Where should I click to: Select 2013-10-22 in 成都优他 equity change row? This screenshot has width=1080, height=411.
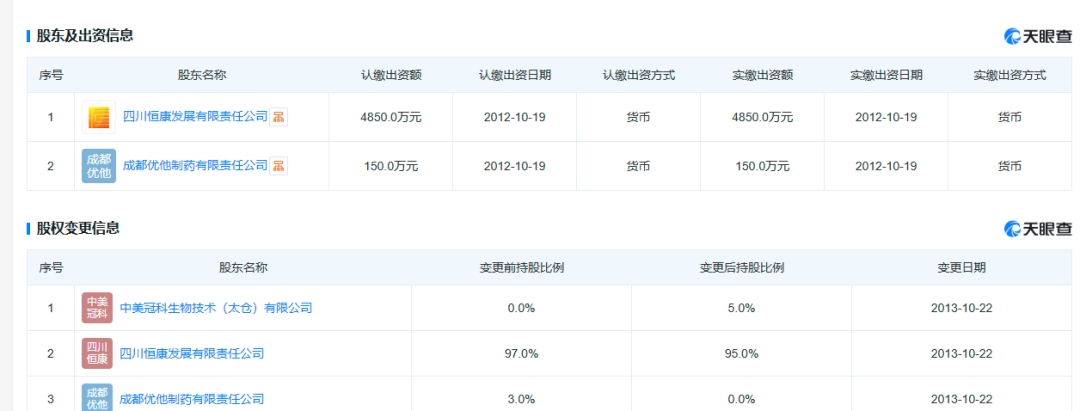(962, 399)
